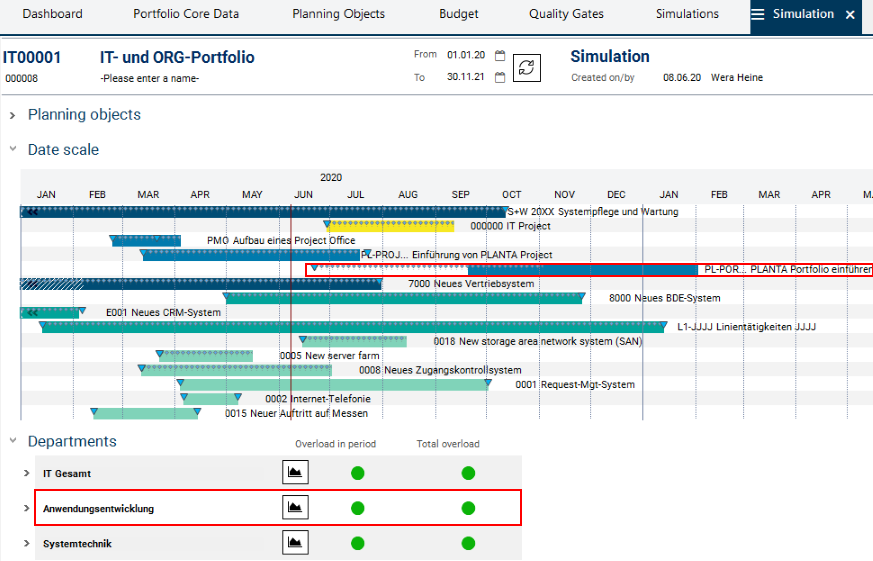Close the Simulation tab with X
This screenshot has height=561, width=873.
tap(850, 15)
